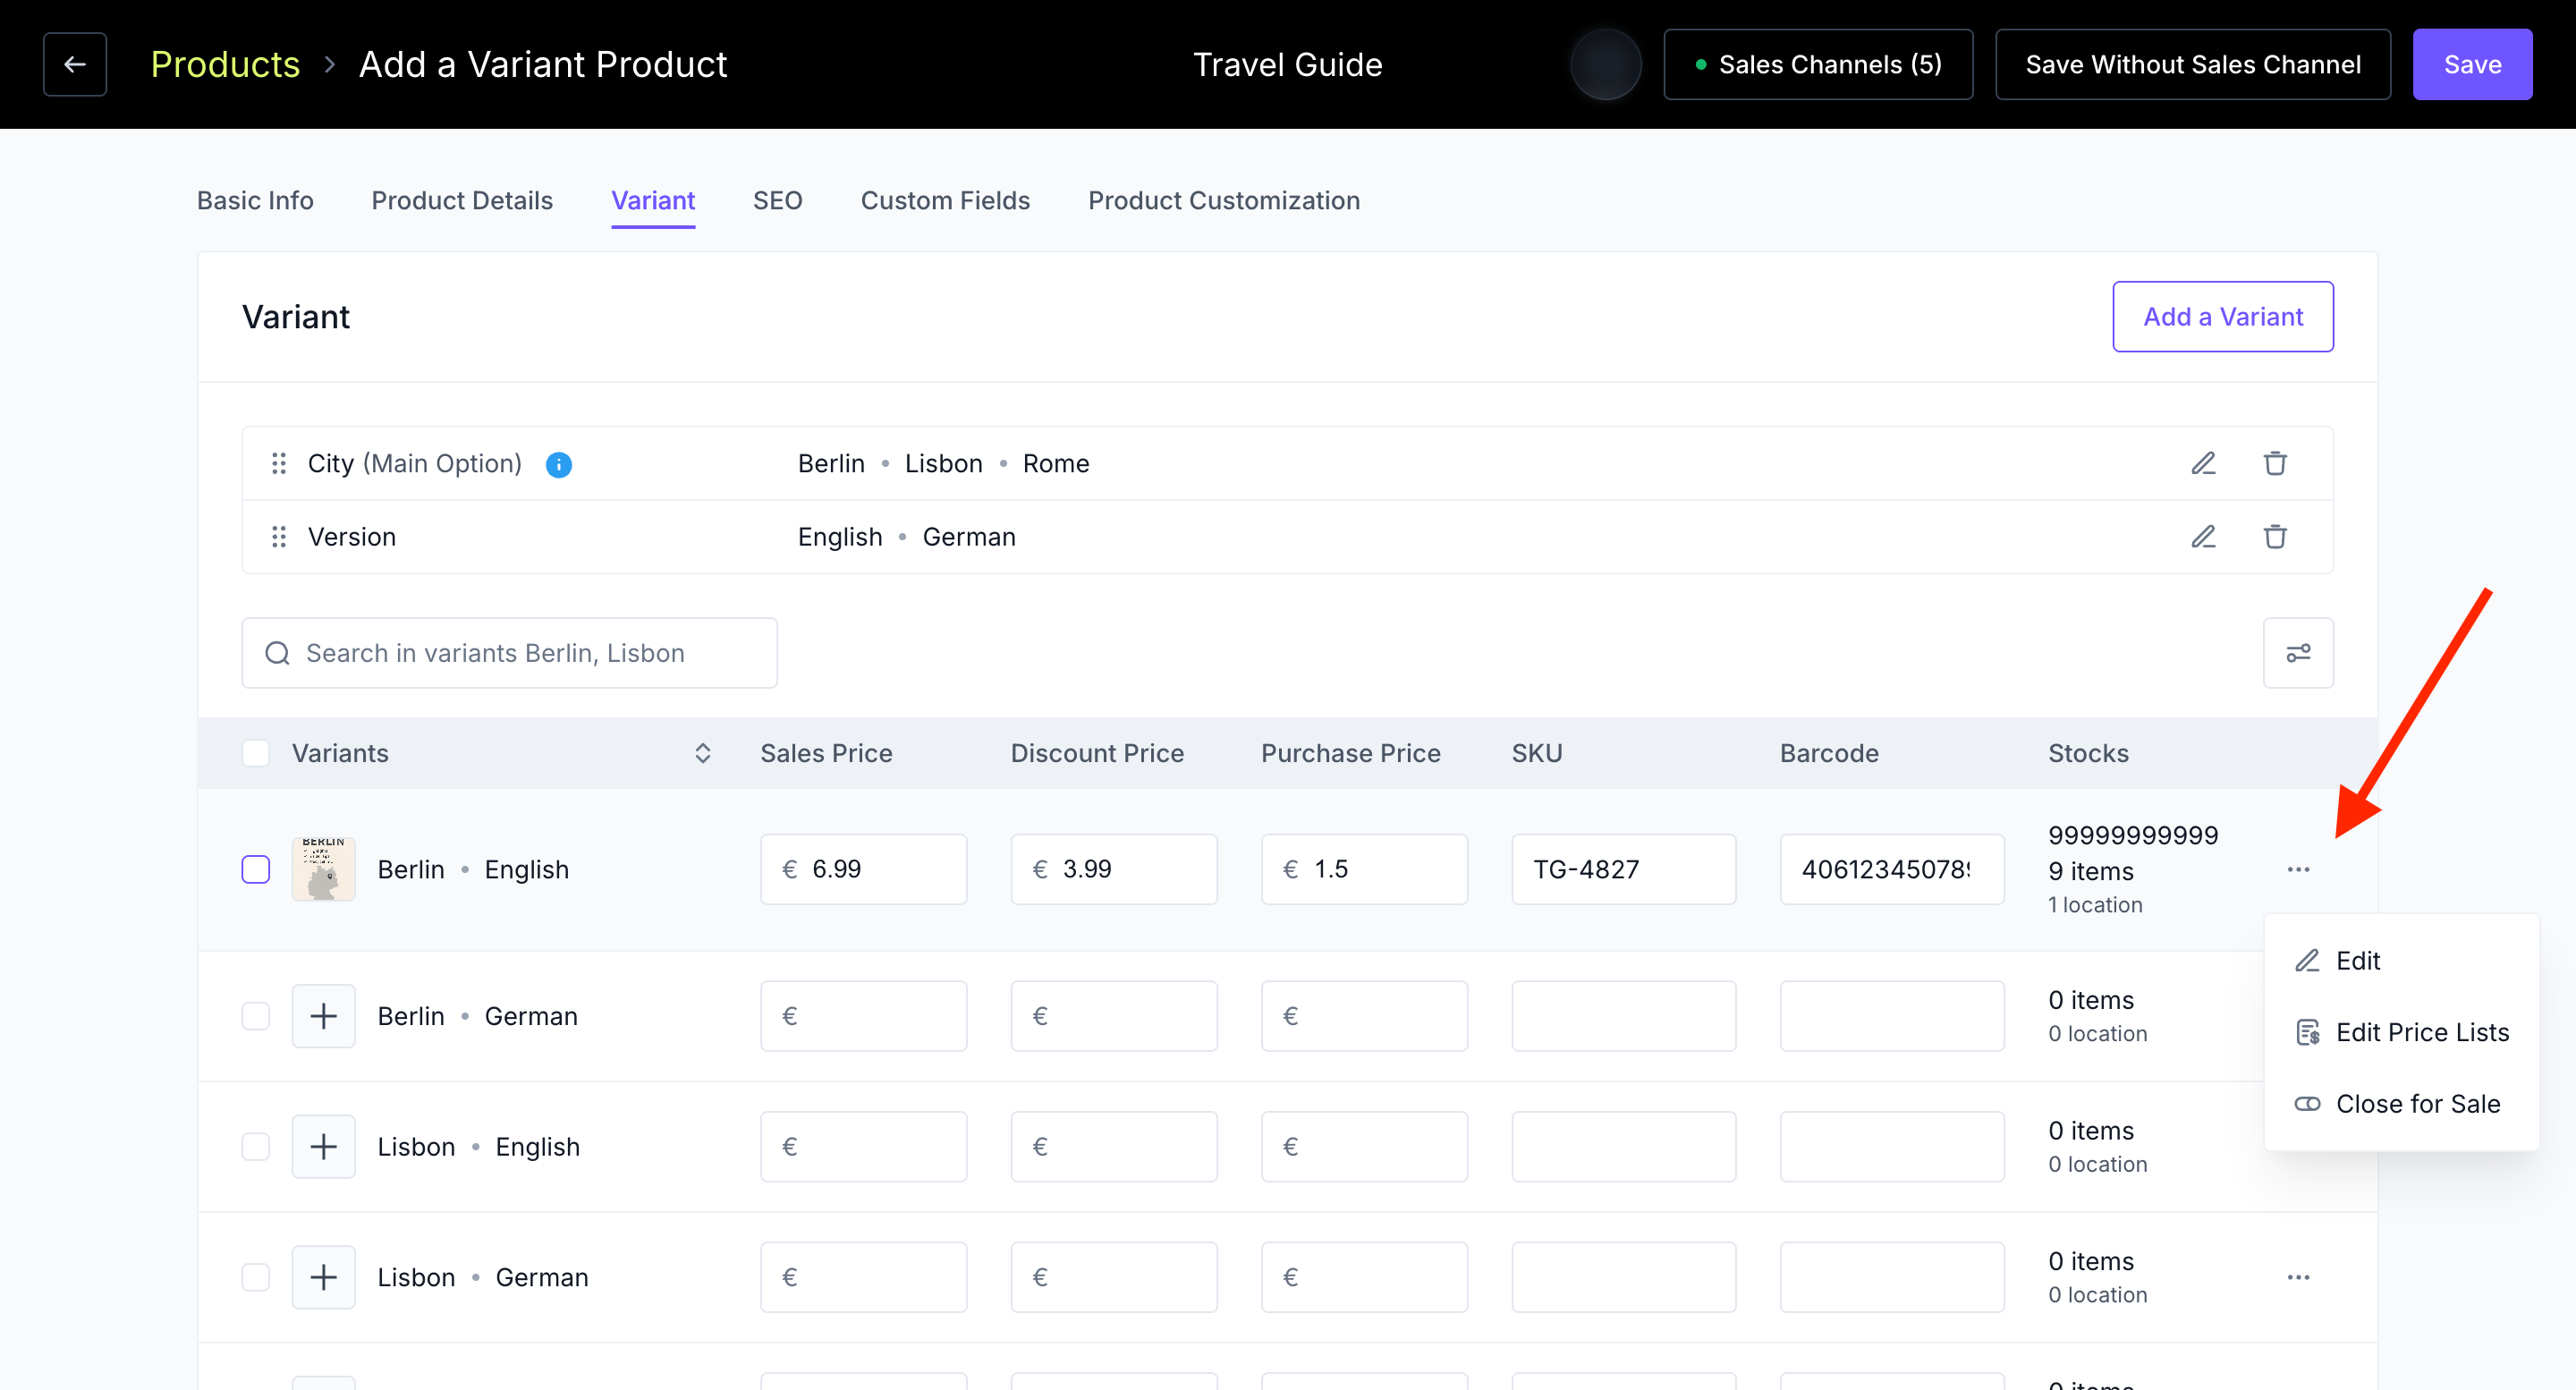The height and width of the screenshot is (1390, 2576).
Task: Click the 'Rome' city option value
Action: pos(1056,463)
